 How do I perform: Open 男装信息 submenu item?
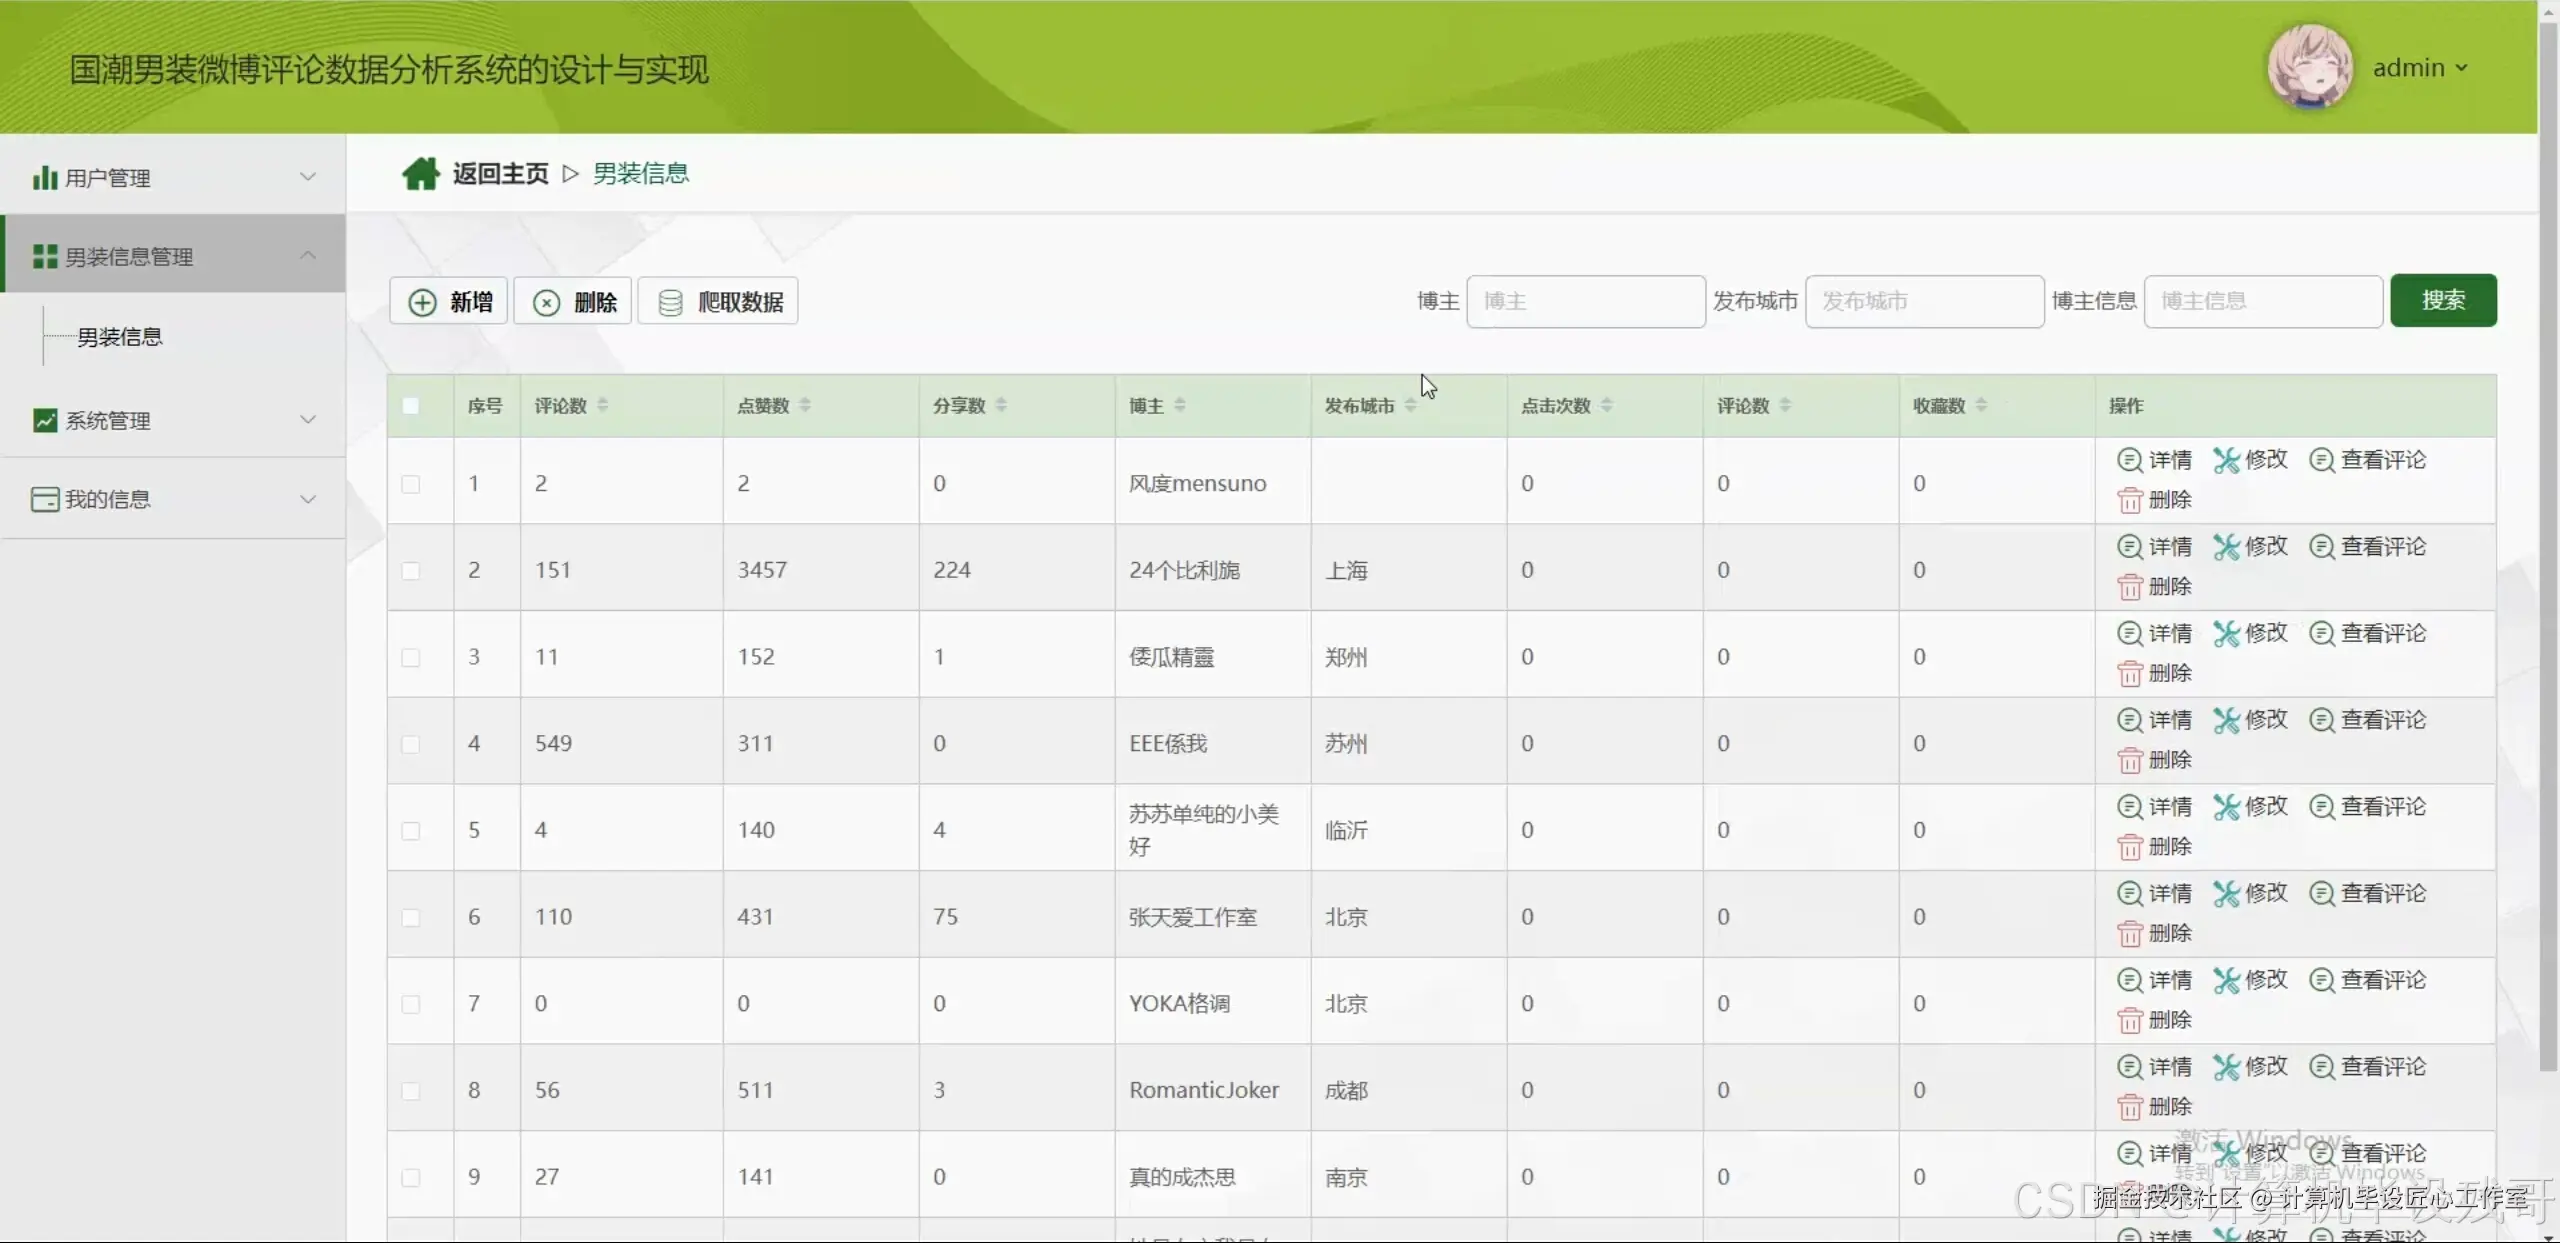120,337
